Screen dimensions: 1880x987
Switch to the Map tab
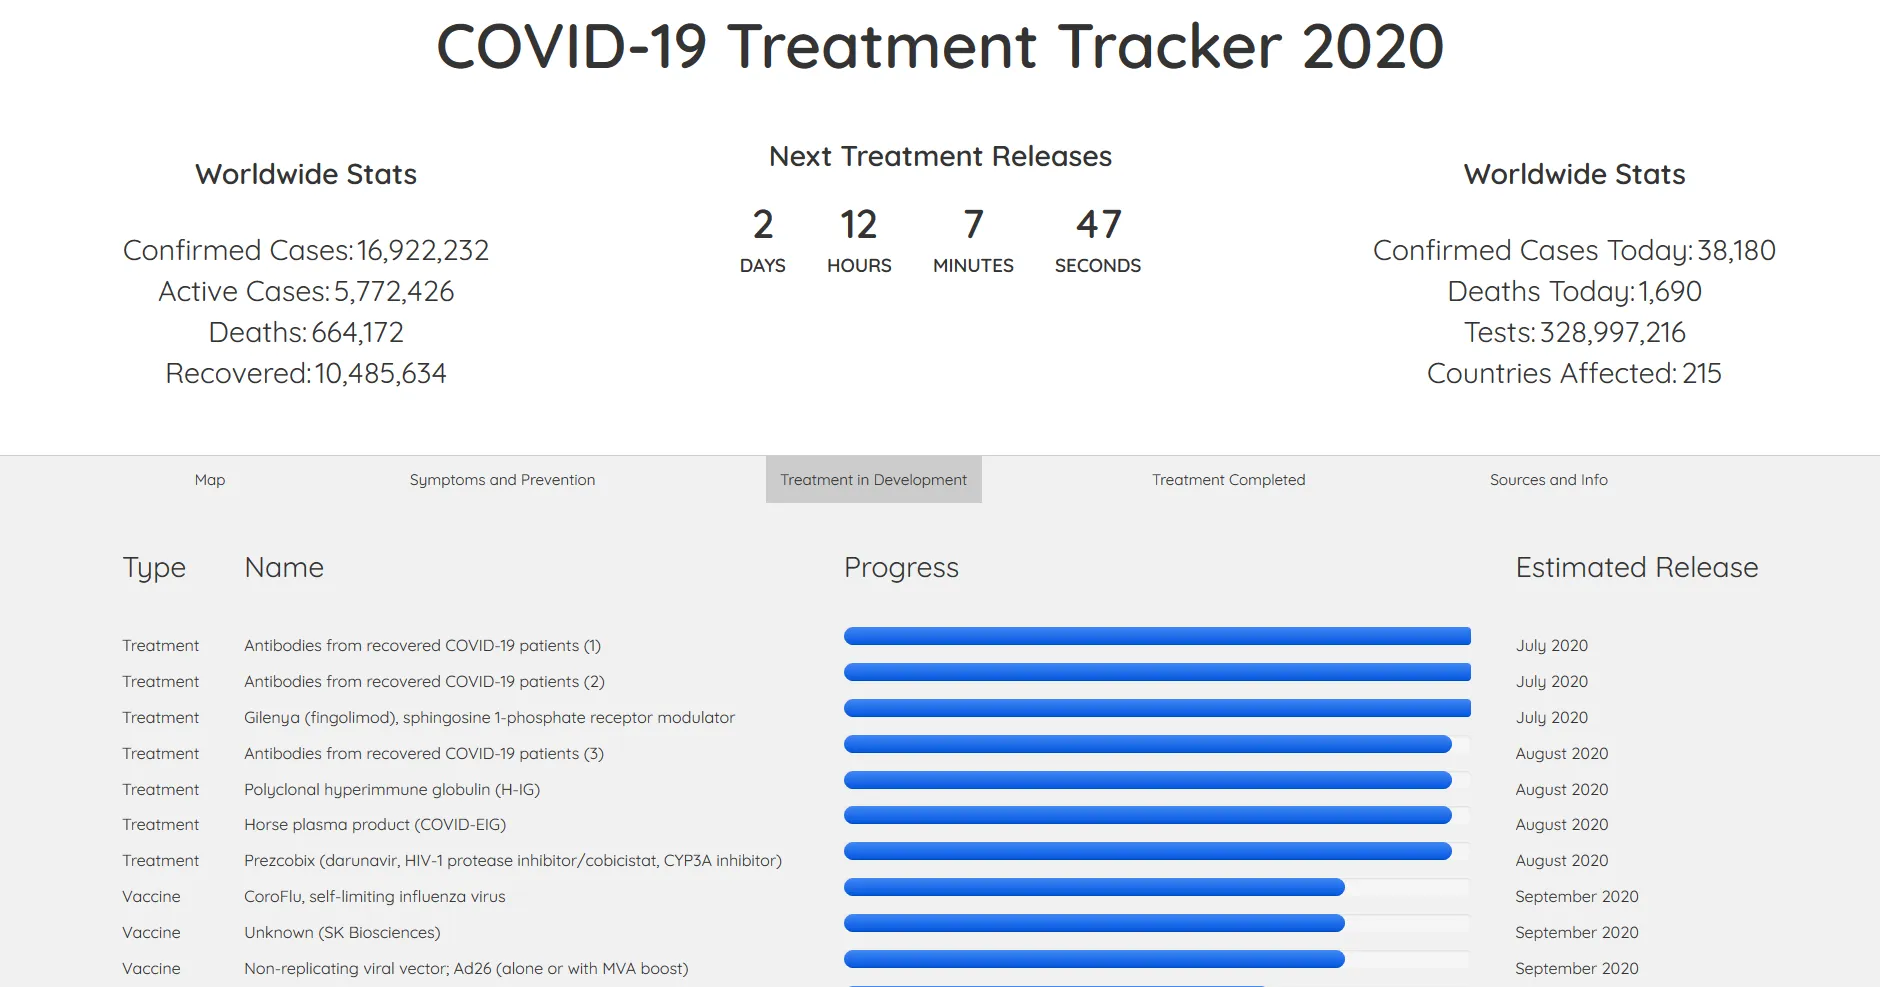click(x=209, y=479)
